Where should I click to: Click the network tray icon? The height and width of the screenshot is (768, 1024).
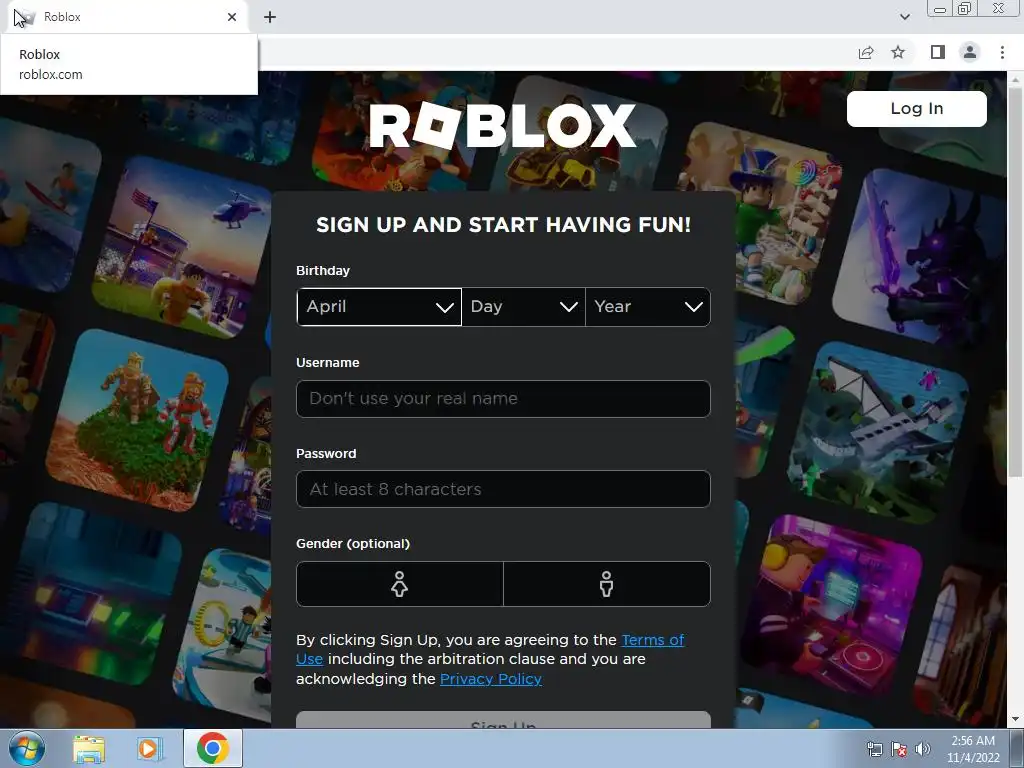pos(874,749)
